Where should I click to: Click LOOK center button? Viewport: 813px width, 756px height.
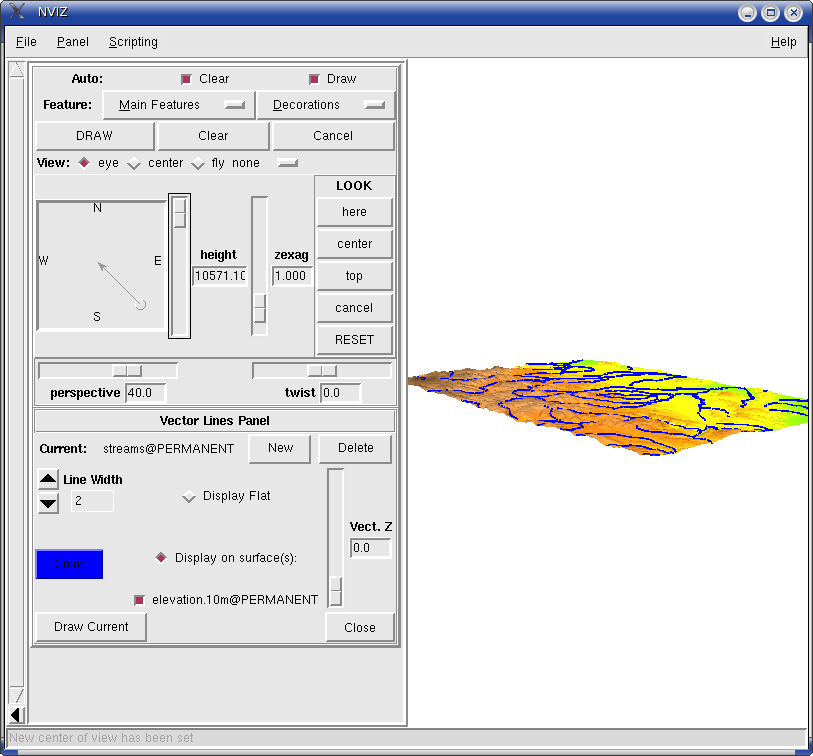click(x=354, y=244)
